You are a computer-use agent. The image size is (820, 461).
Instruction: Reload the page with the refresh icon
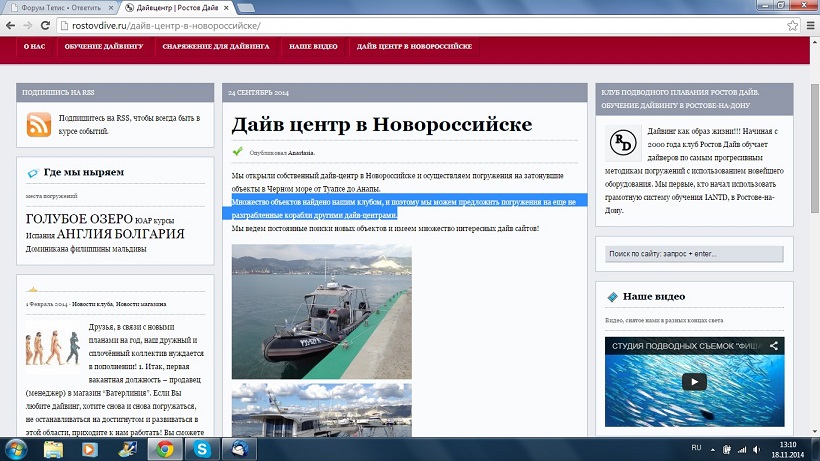45,25
